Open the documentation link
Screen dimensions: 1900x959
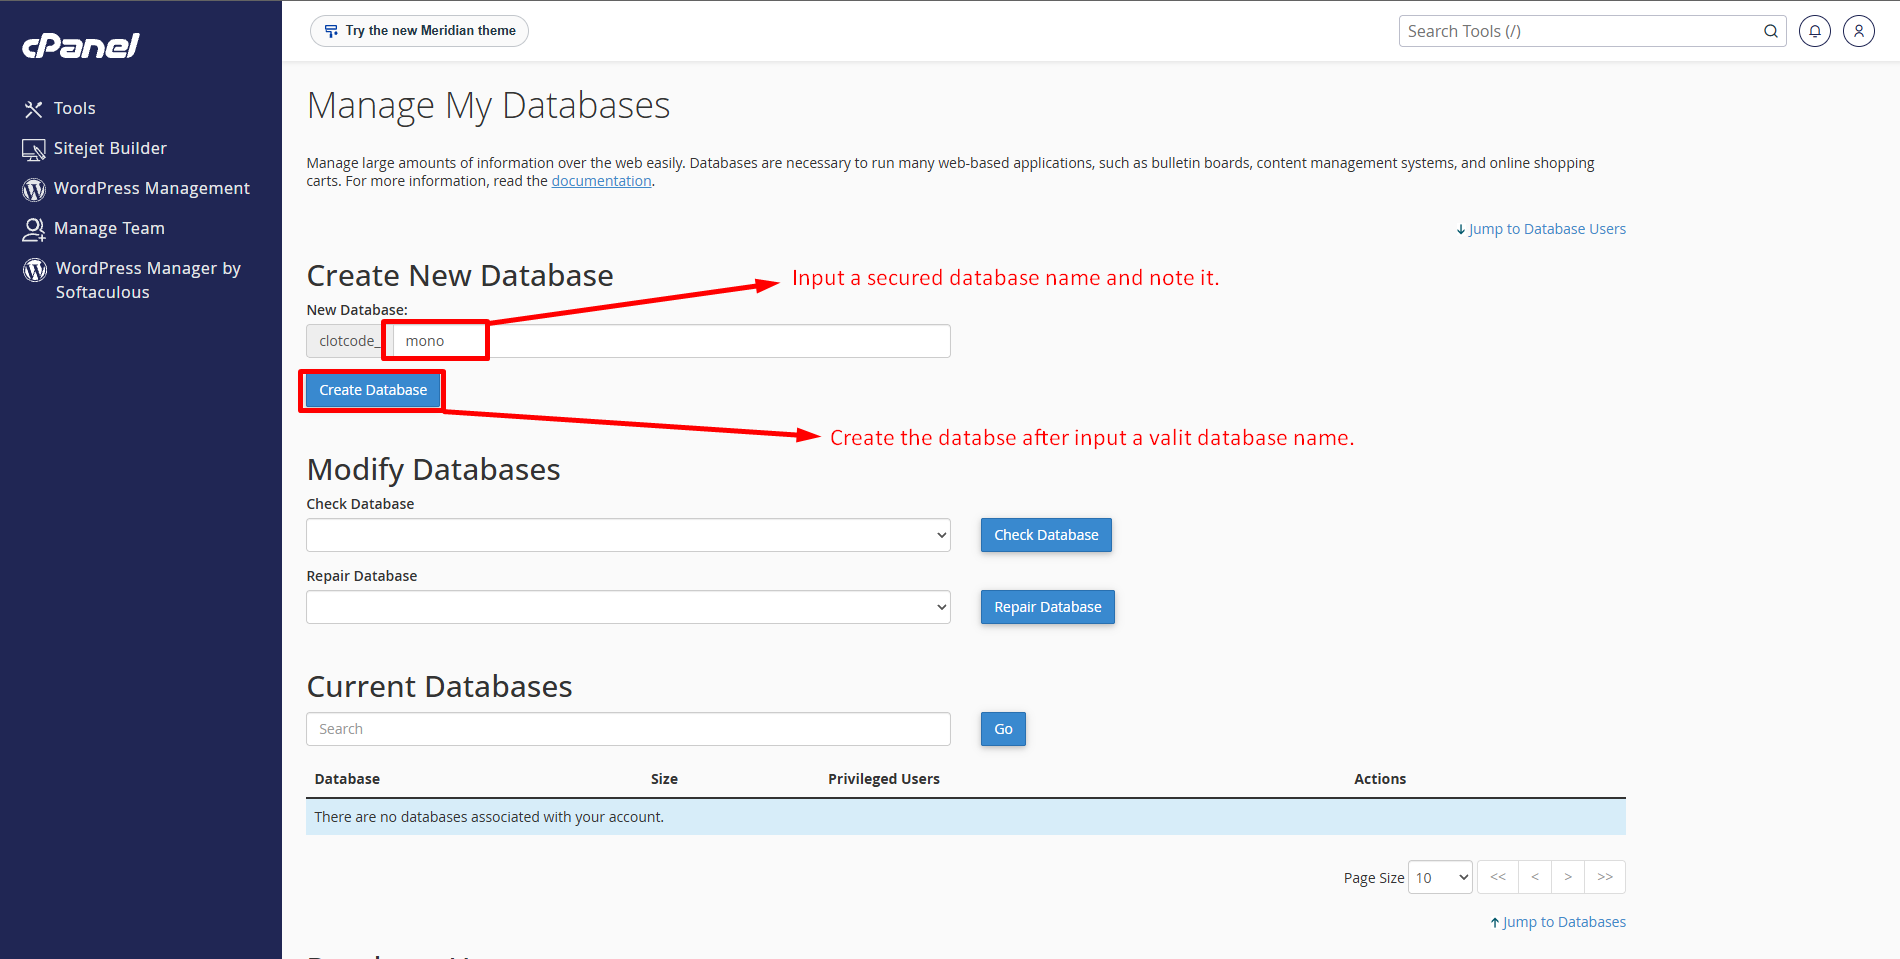tap(601, 181)
